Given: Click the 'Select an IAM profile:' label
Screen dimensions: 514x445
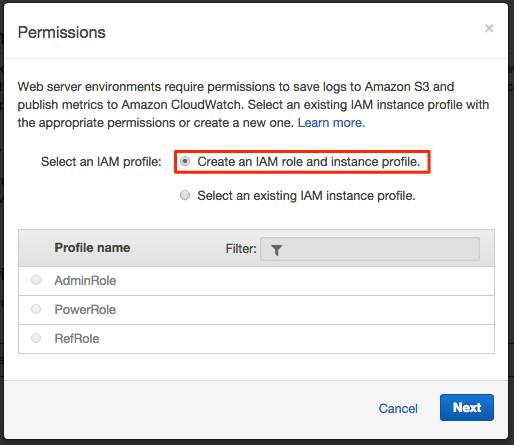Looking at the screenshot, I should [101, 162].
